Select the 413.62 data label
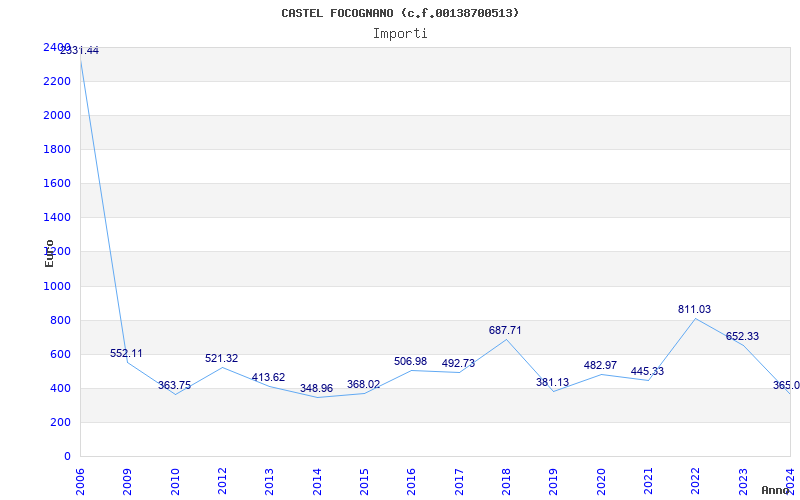This screenshot has width=800, height=500. click(268, 377)
